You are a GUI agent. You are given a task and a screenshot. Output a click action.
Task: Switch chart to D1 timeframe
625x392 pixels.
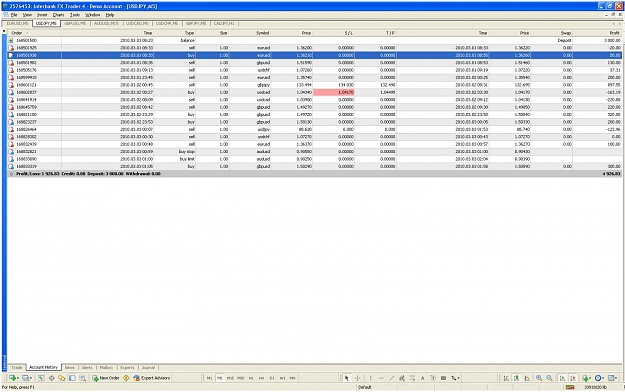[x=272, y=378]
